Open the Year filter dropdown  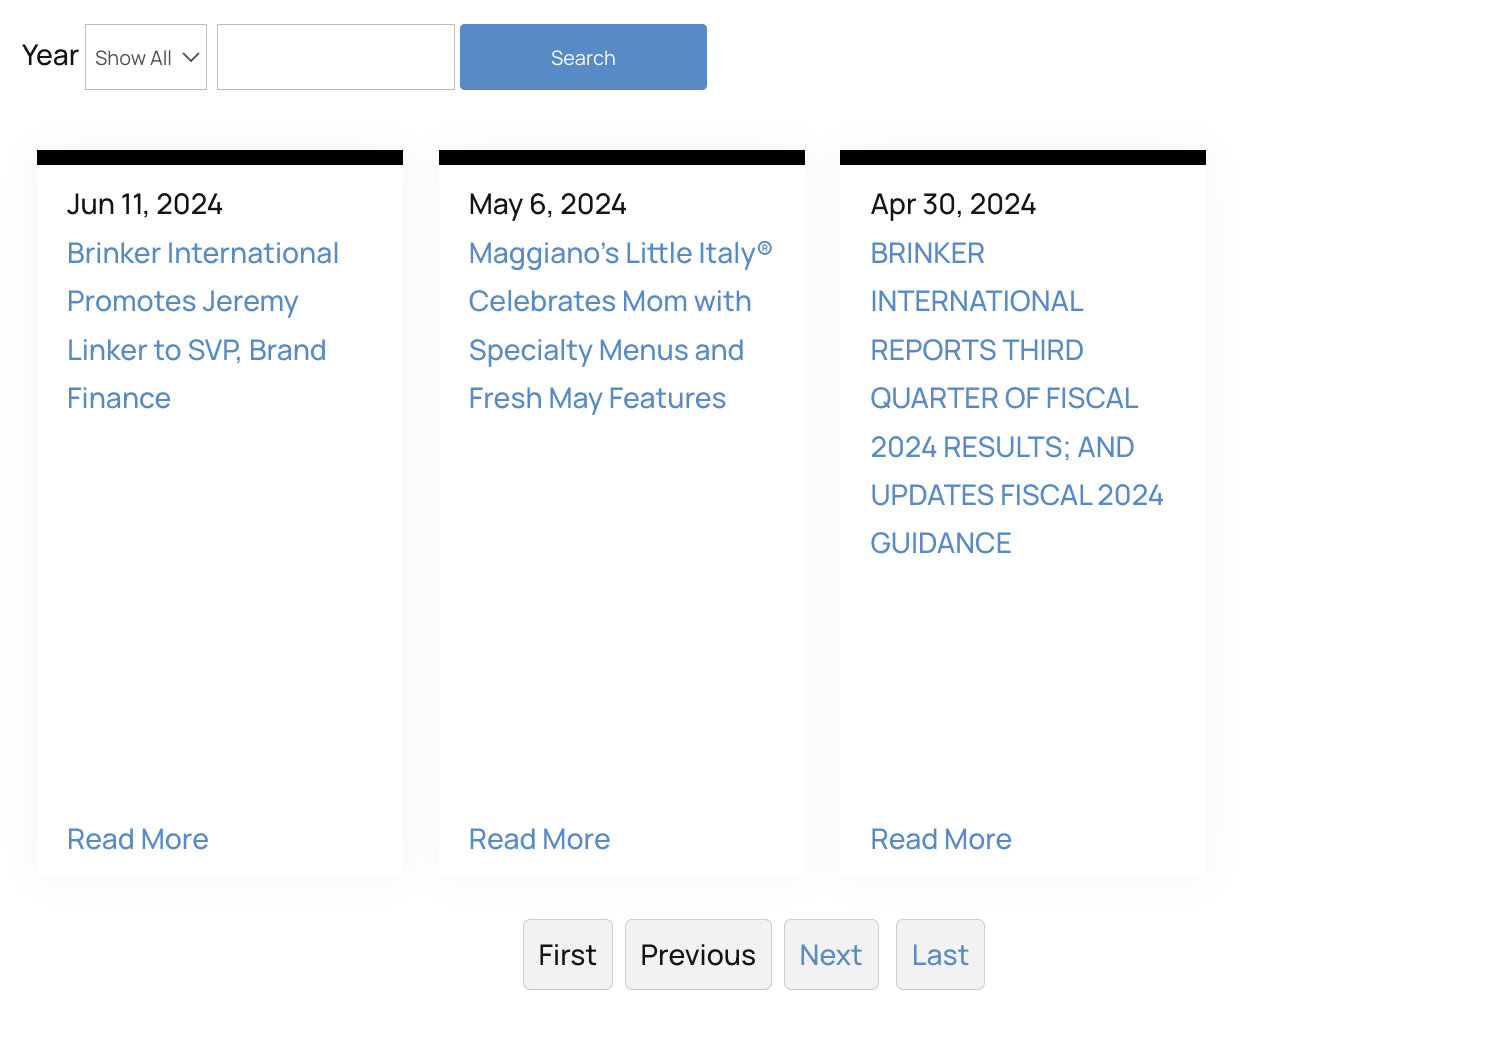[x=146, y=57]
